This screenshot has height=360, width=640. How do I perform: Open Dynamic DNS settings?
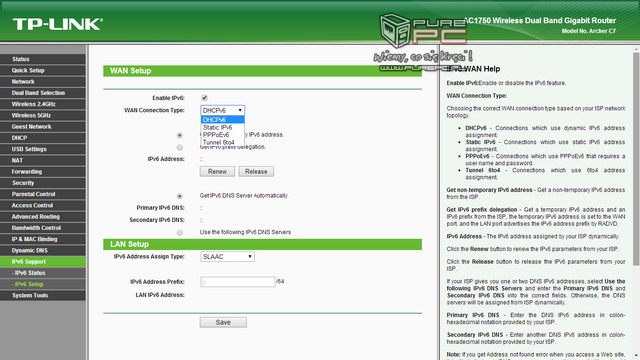click(43, 251)
